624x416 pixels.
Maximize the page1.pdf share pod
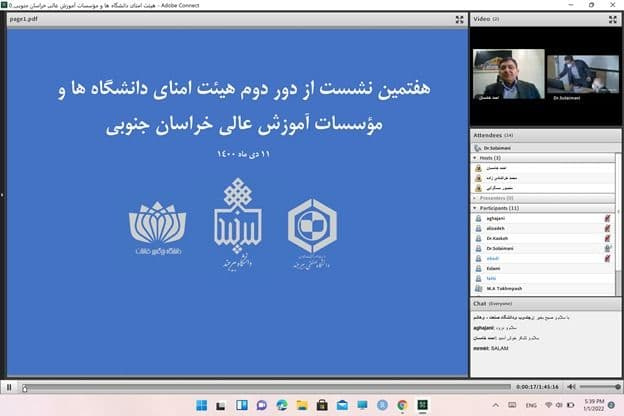pos(460,20)
